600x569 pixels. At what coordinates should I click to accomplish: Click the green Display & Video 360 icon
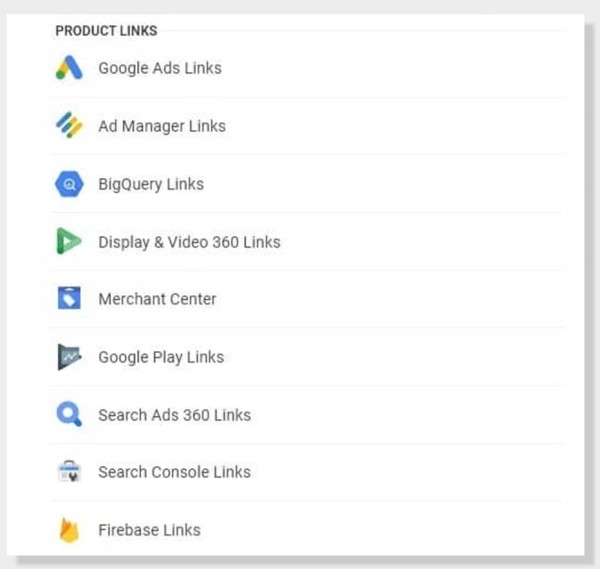69,242
